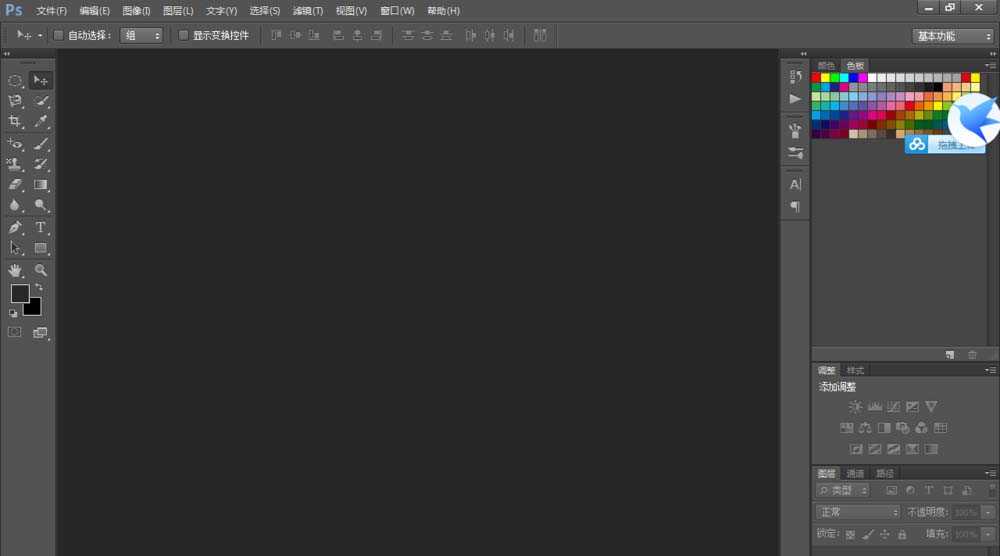
Task: Pick the red swatch in 色板 panel
Action: coord(817,77)
